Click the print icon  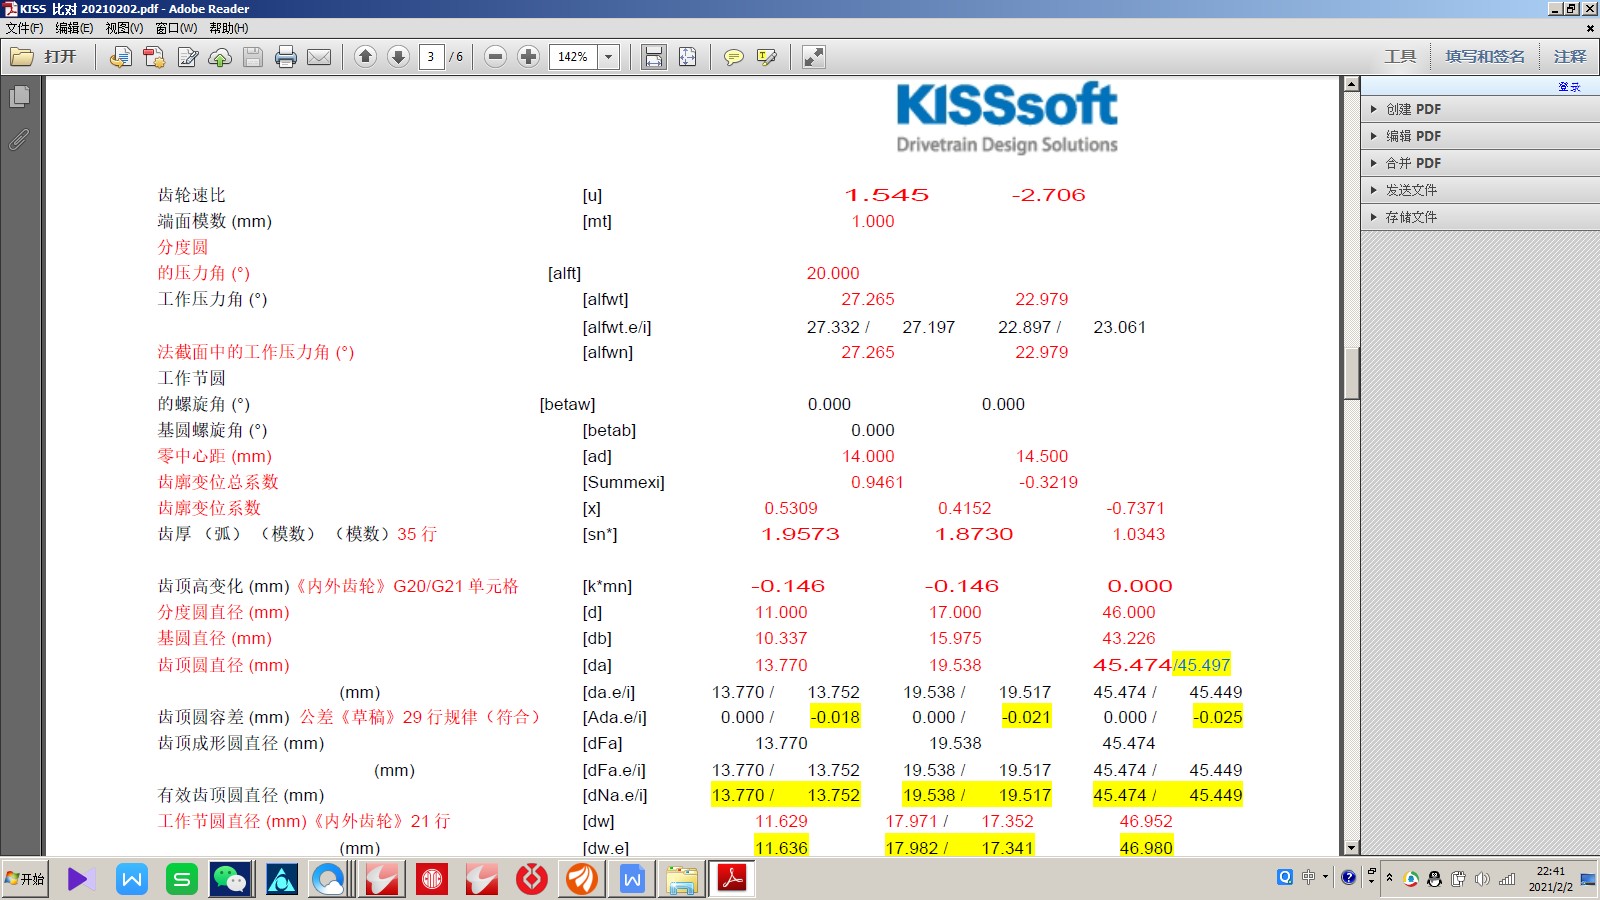pyautogui.click(x=286, y=57)
